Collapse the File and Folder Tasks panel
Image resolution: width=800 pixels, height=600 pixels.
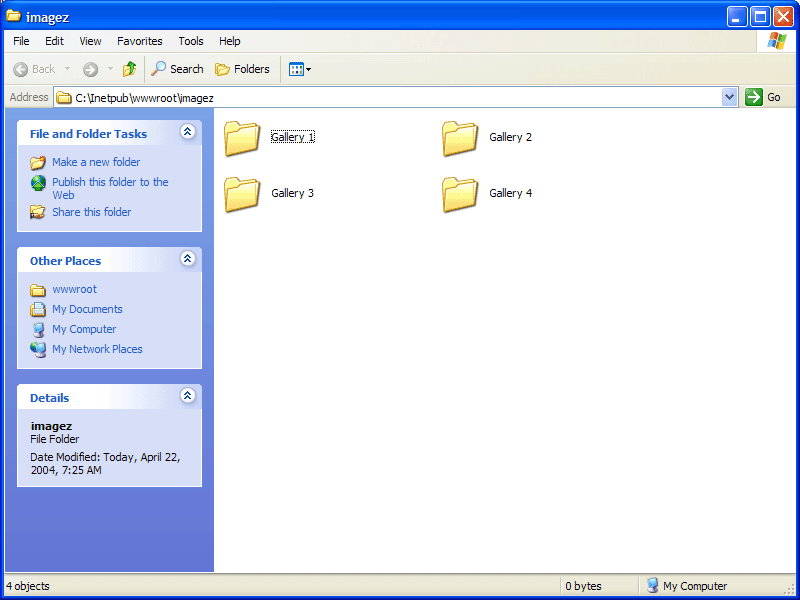(187, 132)
